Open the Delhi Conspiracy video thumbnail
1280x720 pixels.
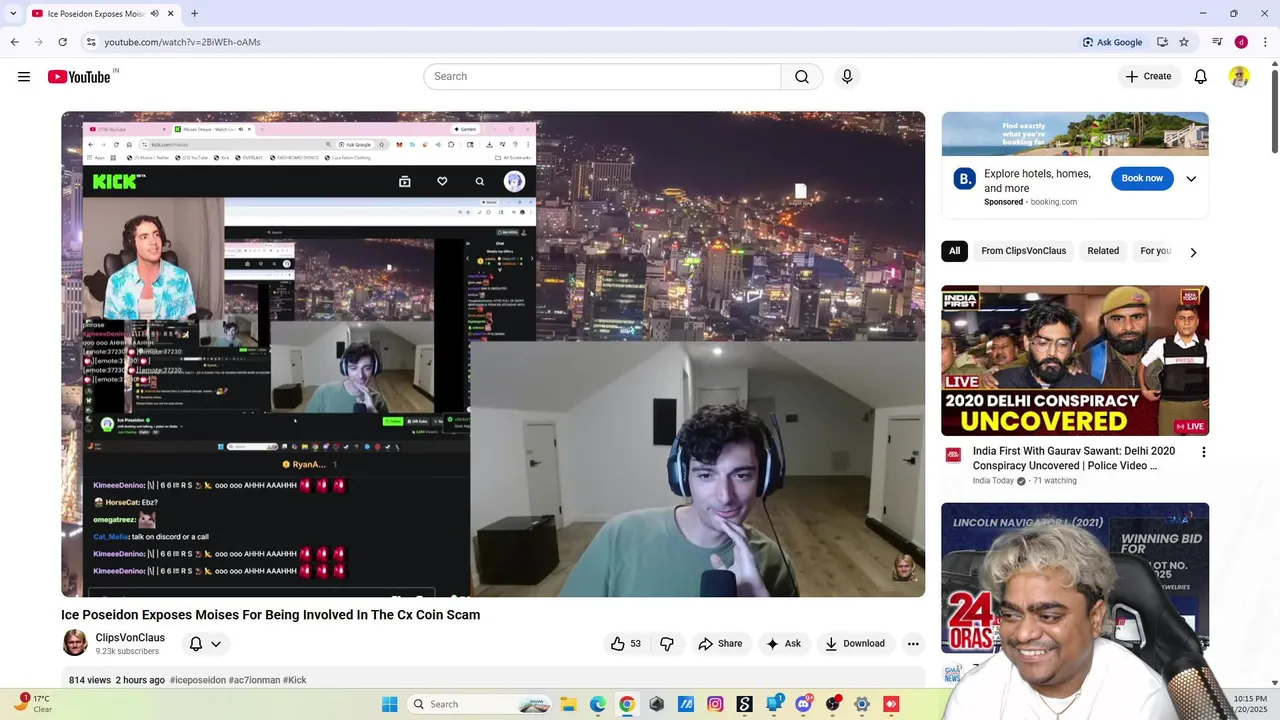[x=1074, y=361]
